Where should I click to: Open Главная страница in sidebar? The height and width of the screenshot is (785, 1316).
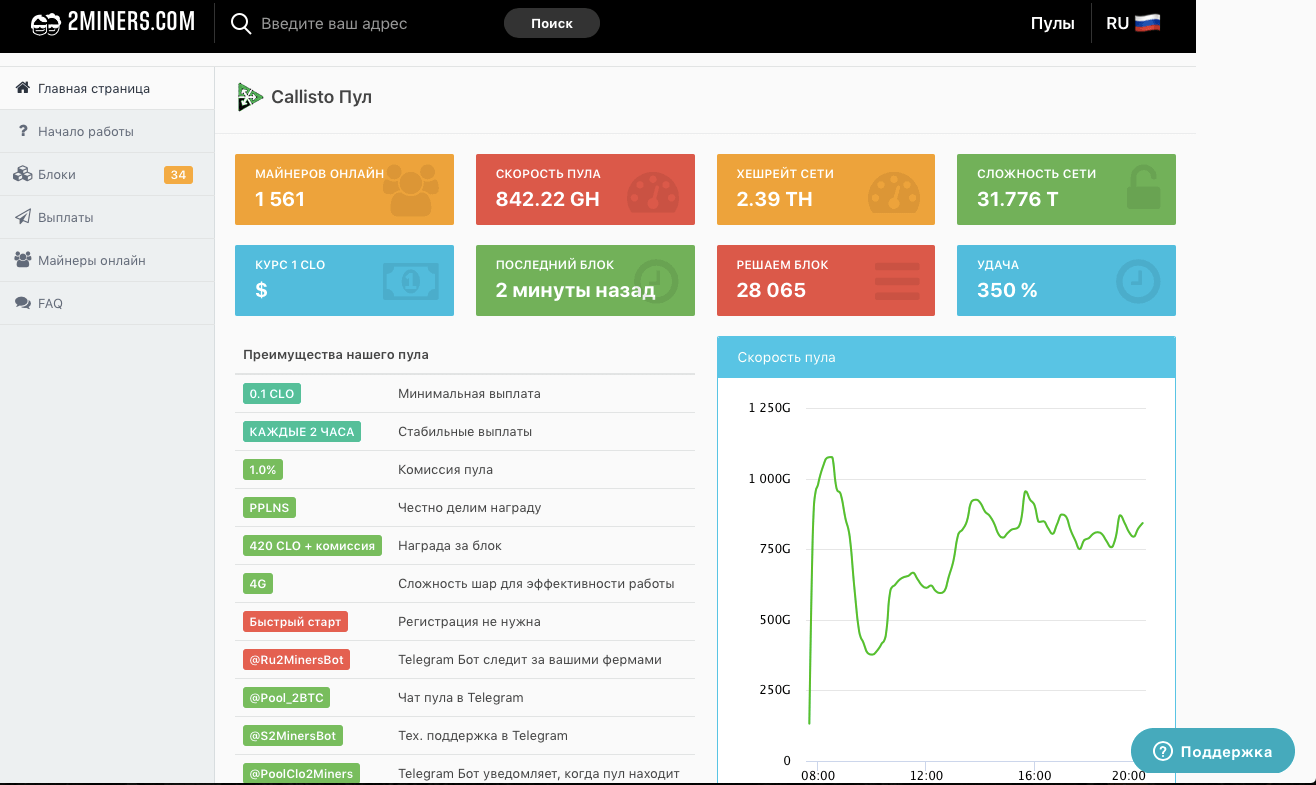point(107,88)
